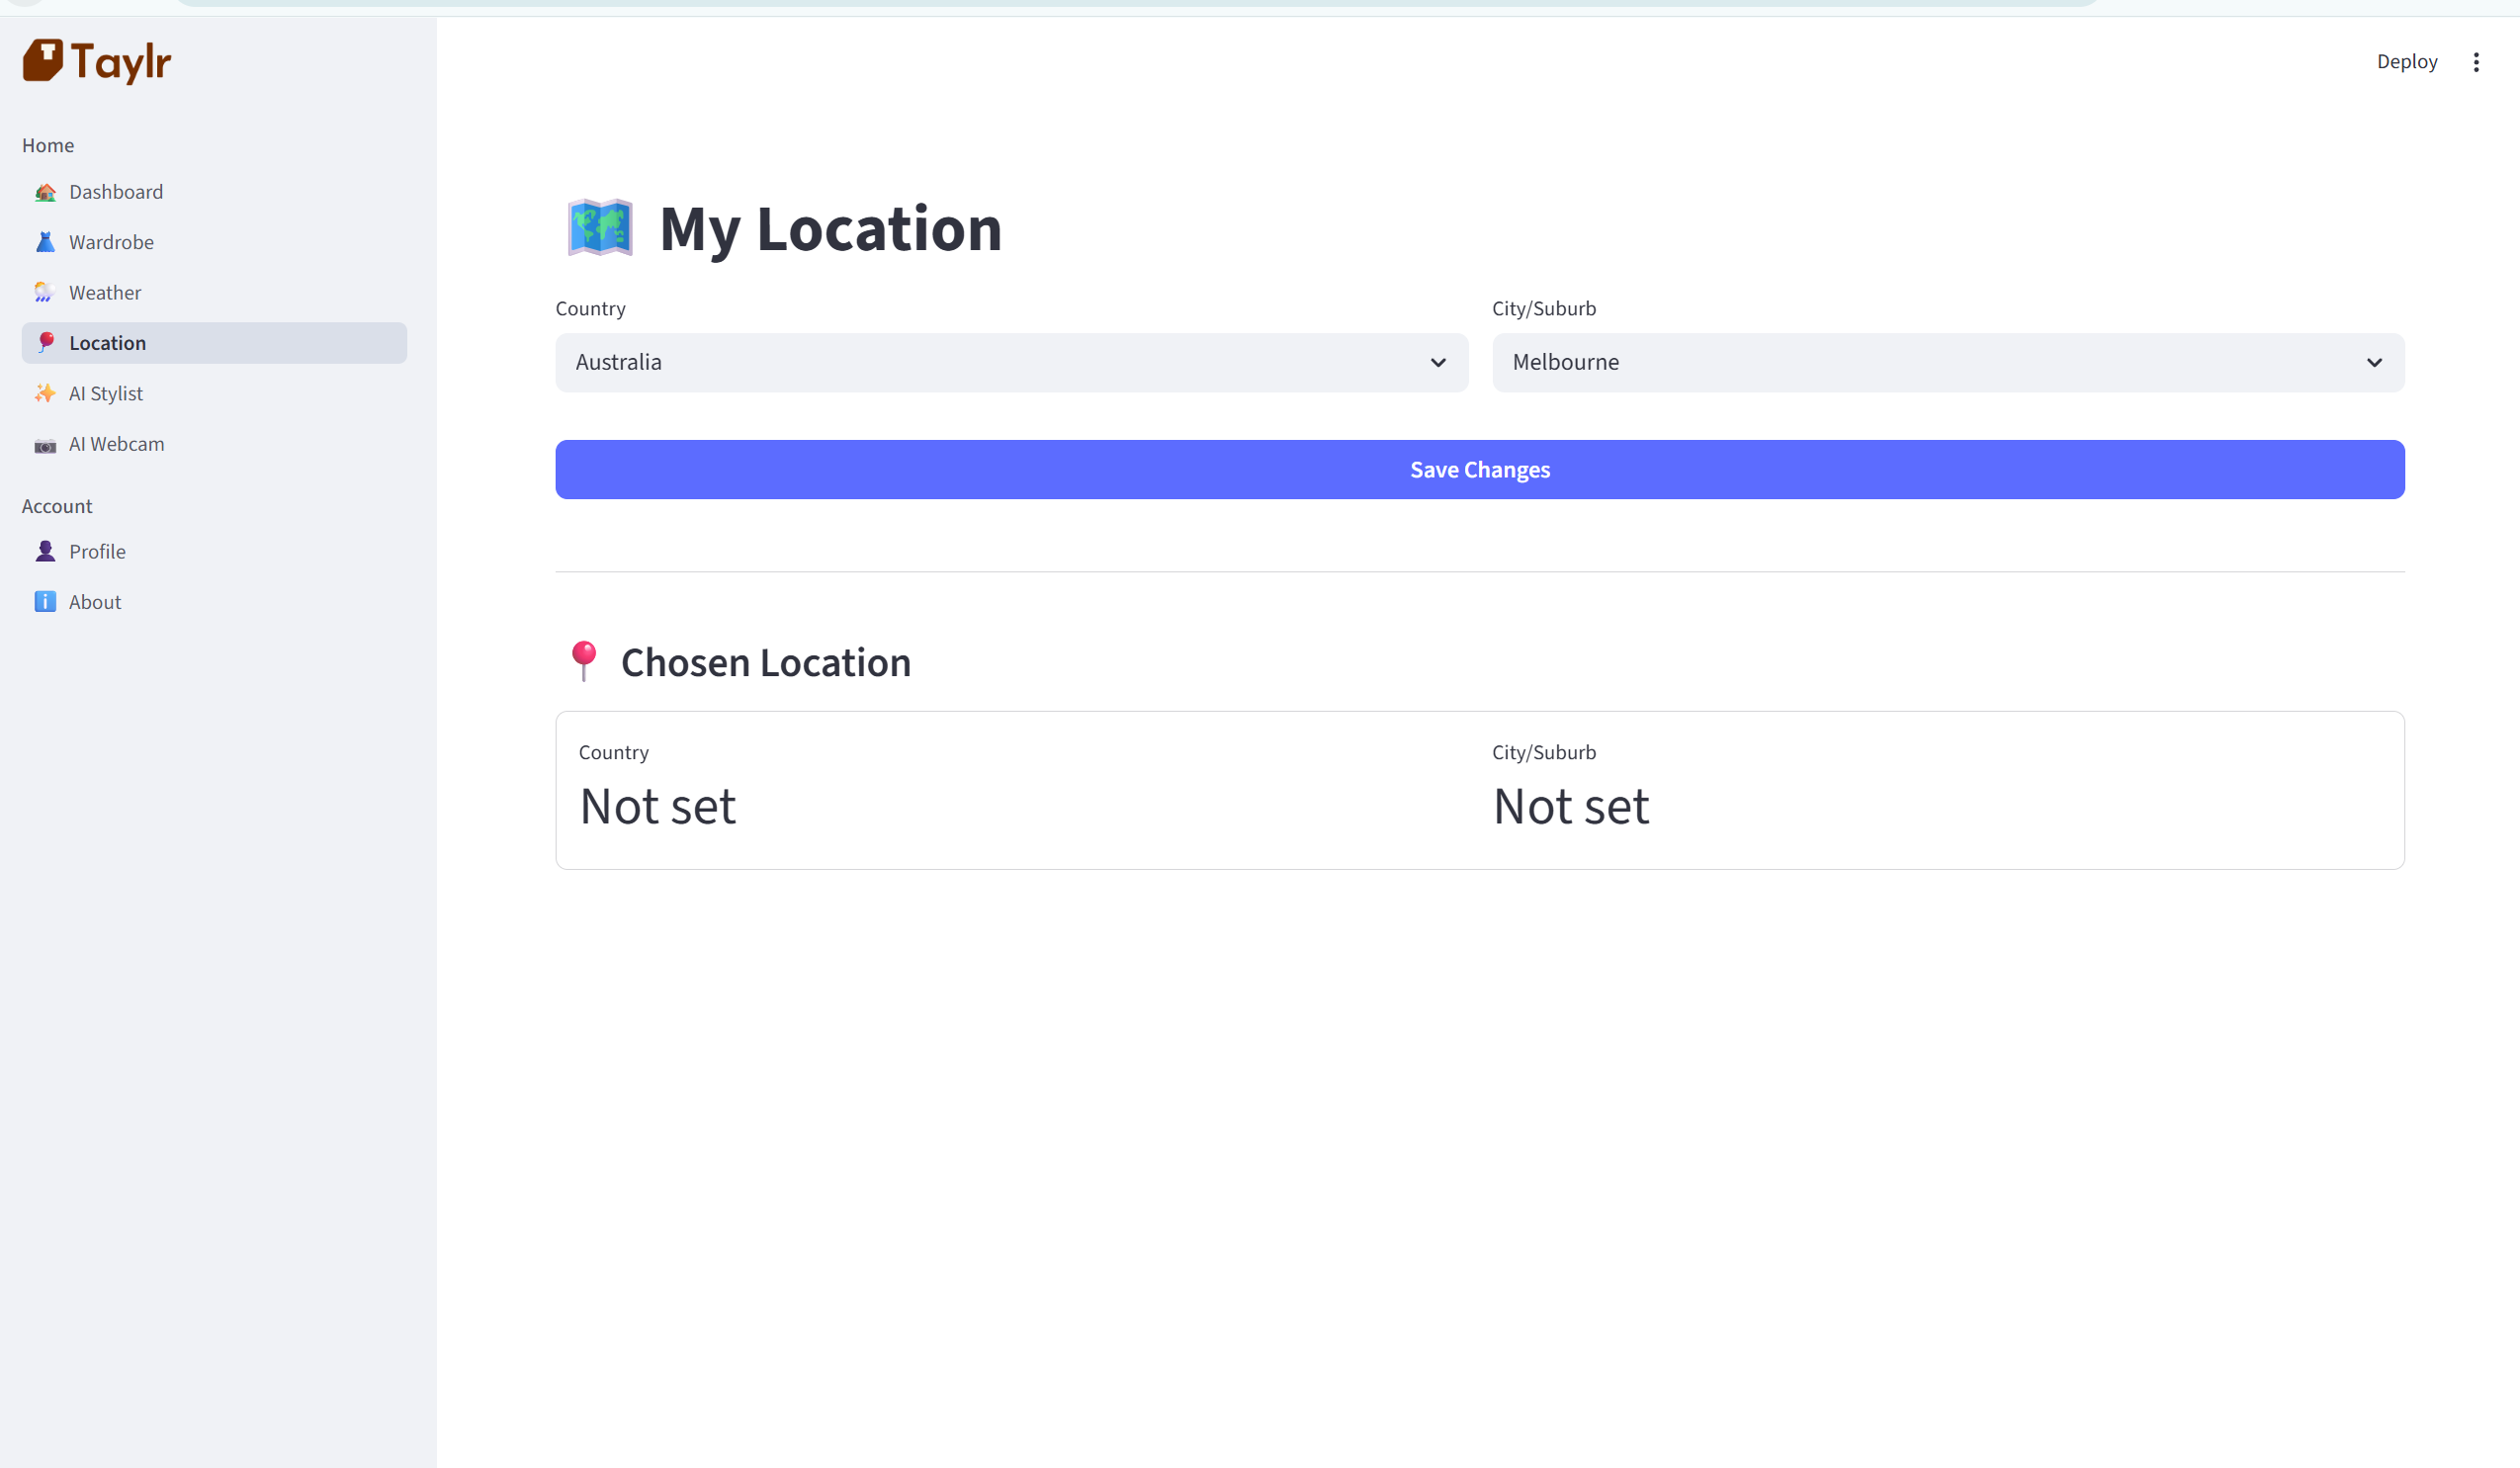The height and width of the screenshot is (1468, 2520).
Task: Click the About info icon
Action: tap(45, 602)
